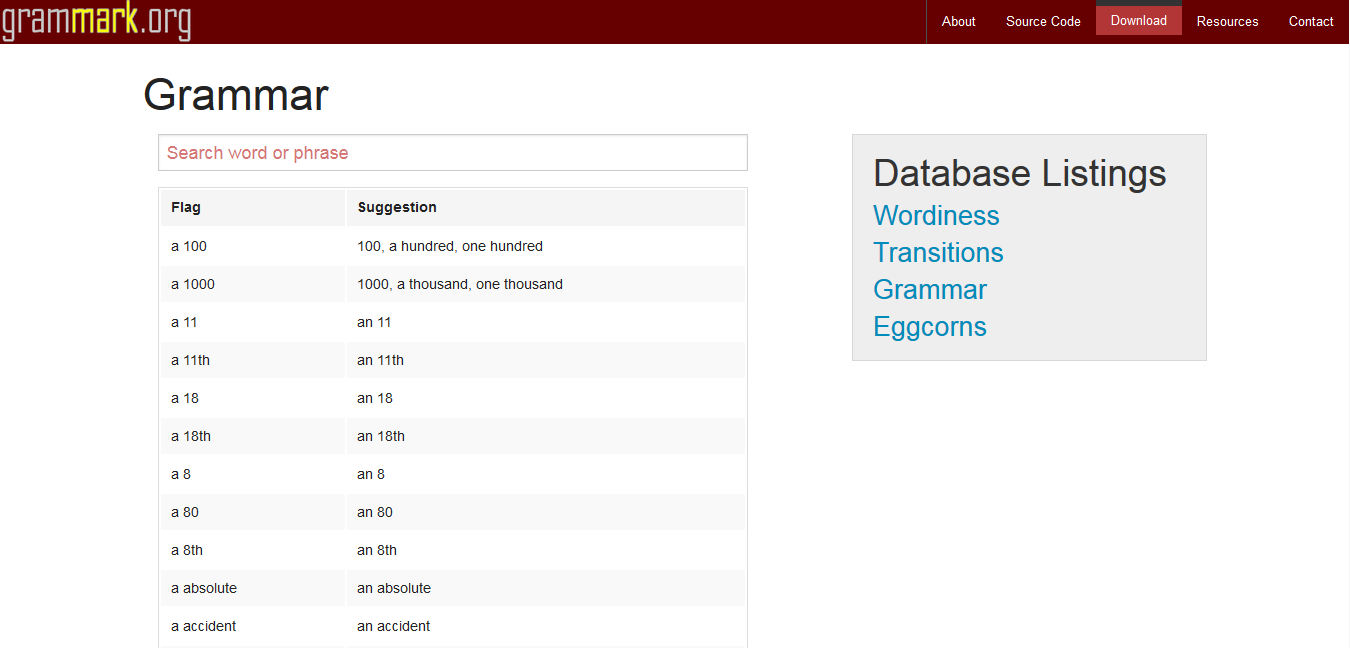The image size is (1350, 648).
Task: Select the 'a absolute' flag cell
Action: click(253, 588)
